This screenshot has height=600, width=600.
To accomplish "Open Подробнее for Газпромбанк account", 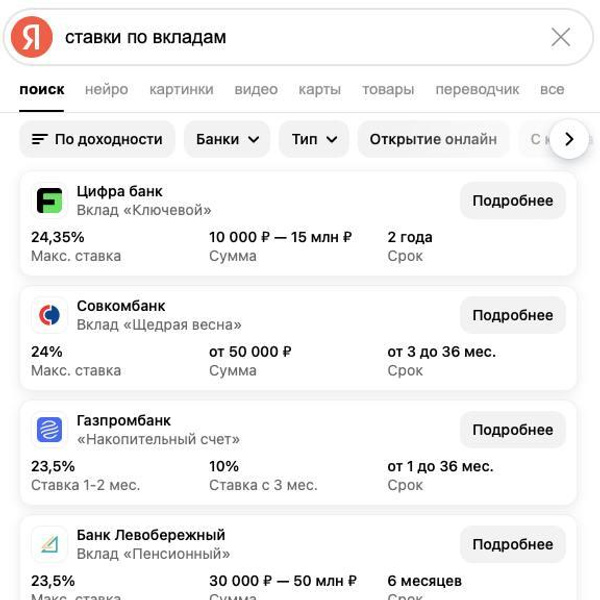I will coord(512,430).
